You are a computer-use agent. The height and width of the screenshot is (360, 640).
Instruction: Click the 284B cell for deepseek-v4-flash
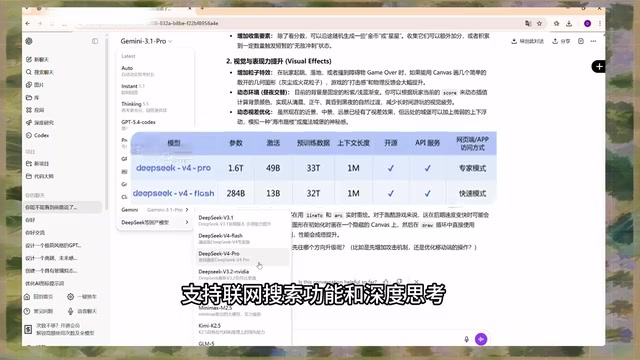click(x=236, y=193)
